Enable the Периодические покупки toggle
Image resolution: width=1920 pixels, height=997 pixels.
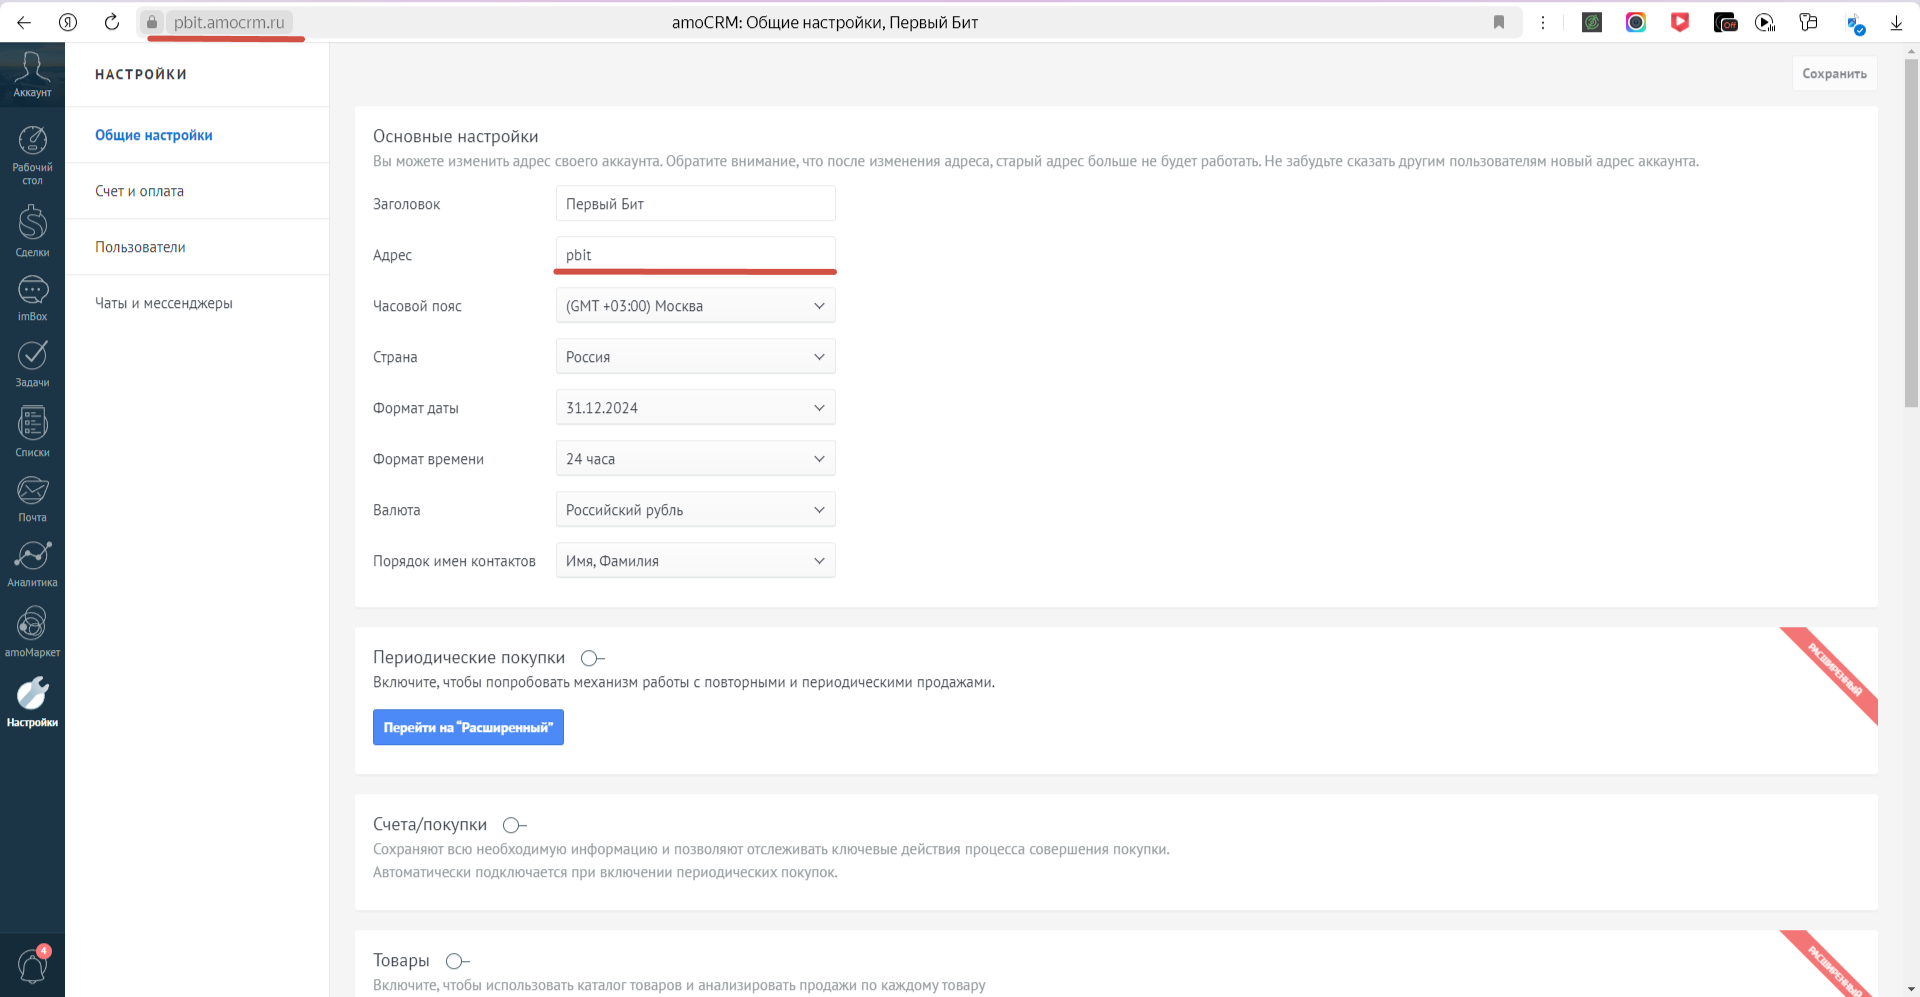(x=592, y=658)
